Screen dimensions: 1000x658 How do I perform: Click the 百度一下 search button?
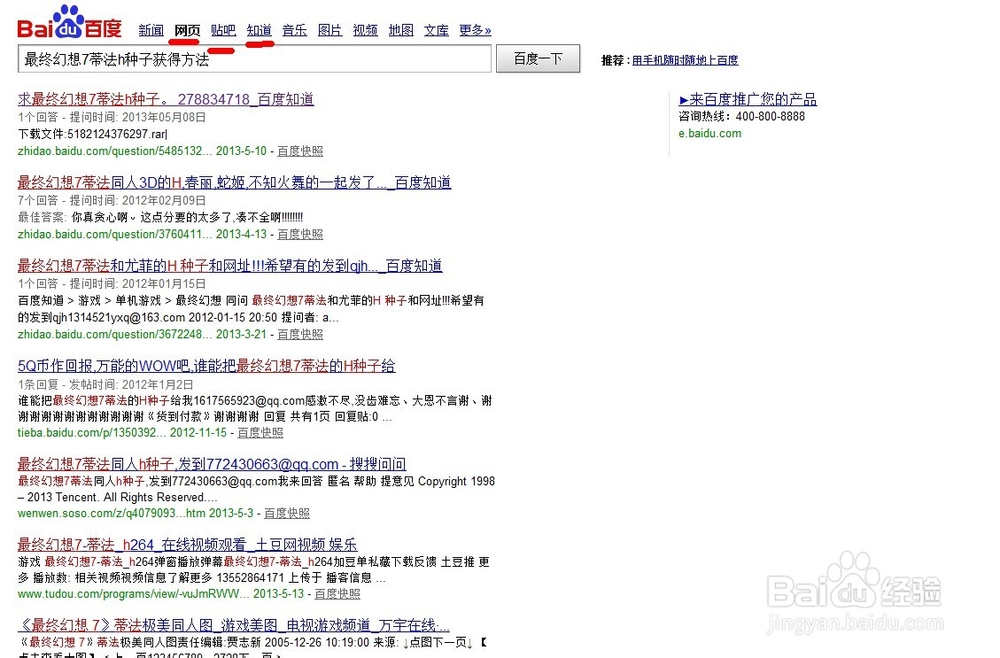coord(538,59)
